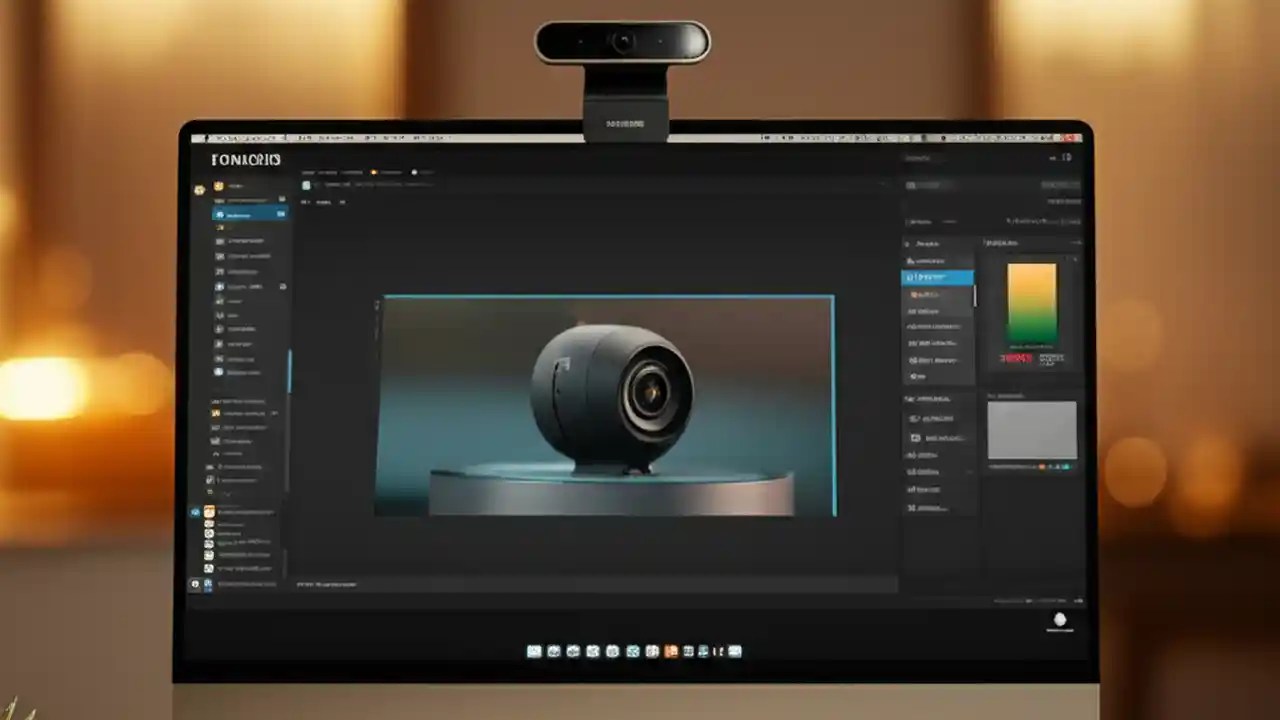Image resolution: width=1280 pixels, height=720 pixels.
Task: Open the grid icon in the bottom dock
Action: [x=690, y=651]
